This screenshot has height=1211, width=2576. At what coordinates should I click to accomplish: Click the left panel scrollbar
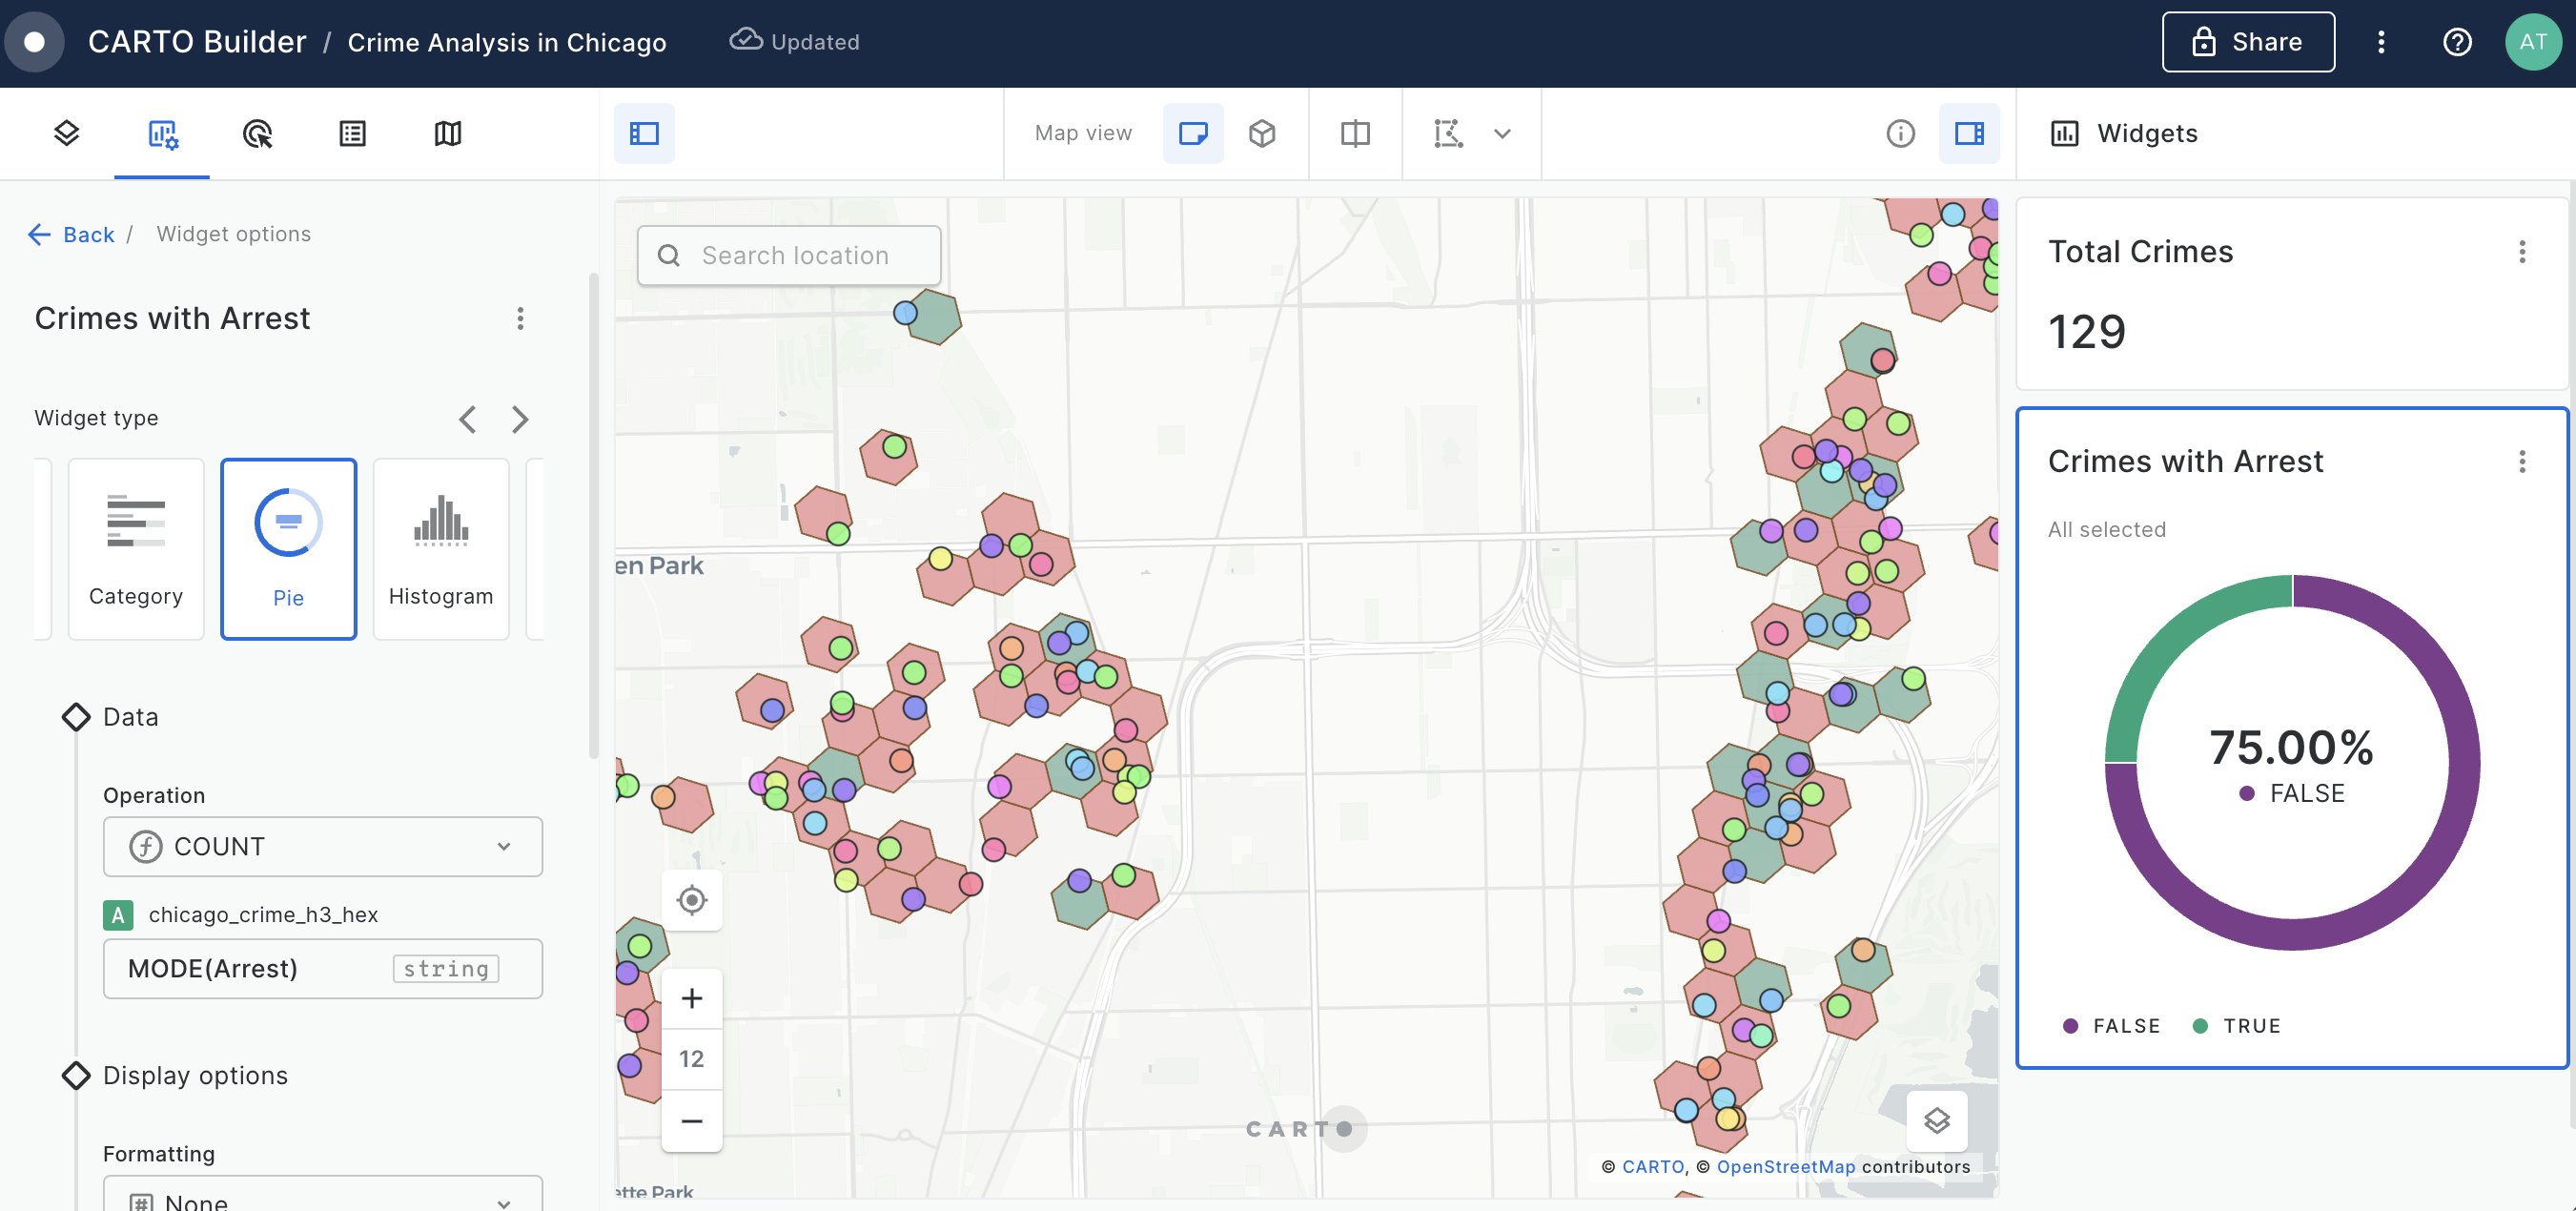coord(593,515)
